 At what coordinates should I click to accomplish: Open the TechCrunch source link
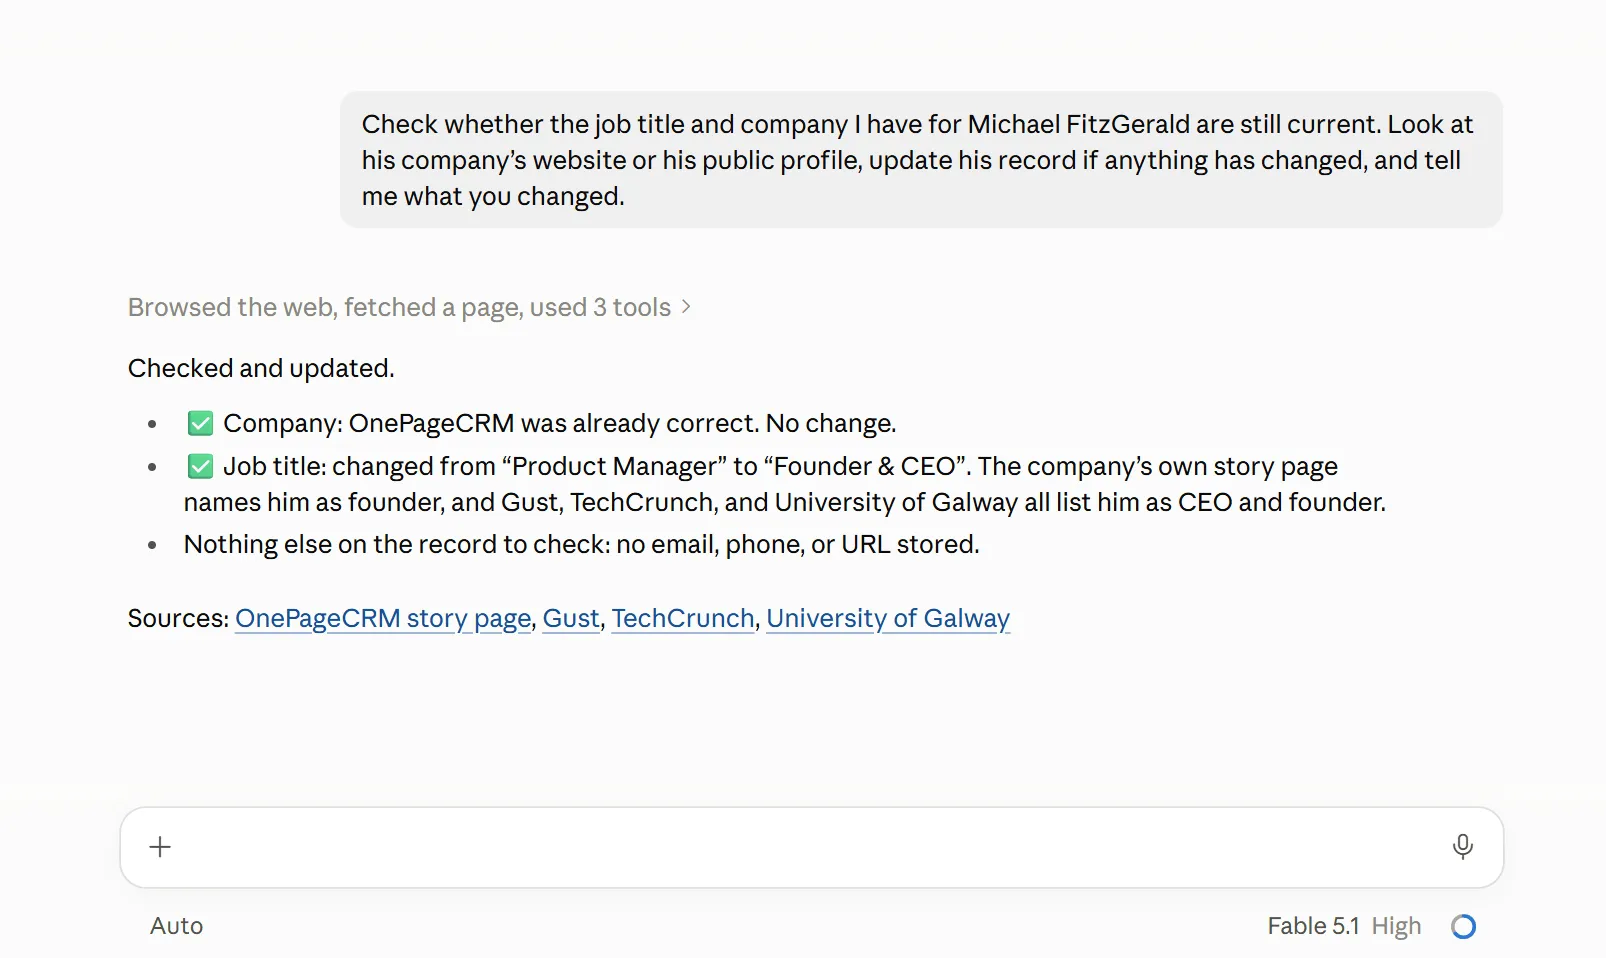pos(683,618)
